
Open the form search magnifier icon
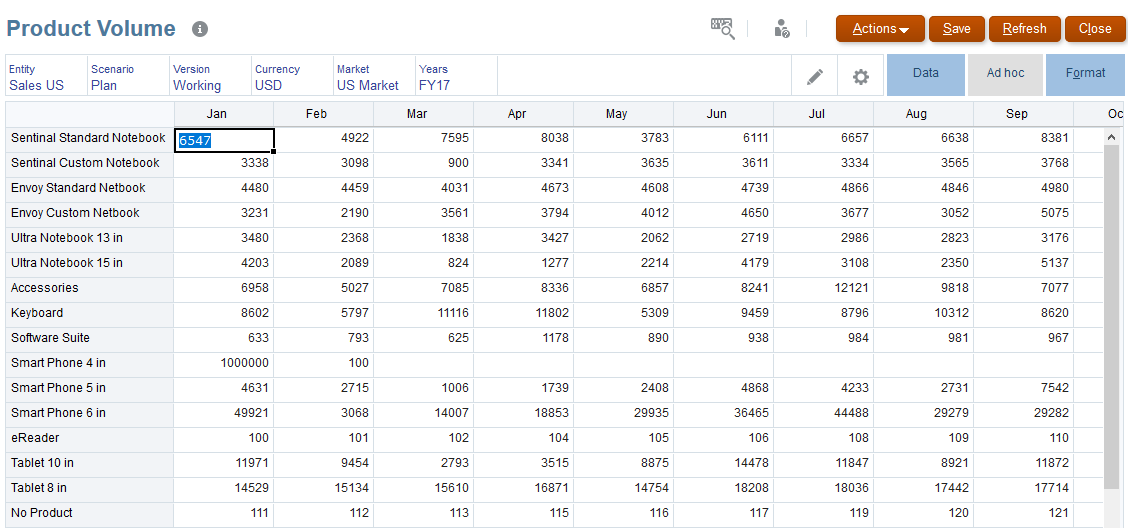[x=722, y=29]
